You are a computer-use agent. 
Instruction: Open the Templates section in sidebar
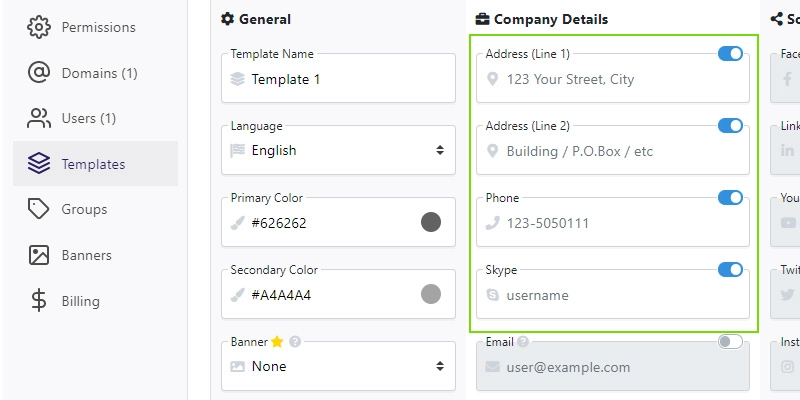point(95,164)
